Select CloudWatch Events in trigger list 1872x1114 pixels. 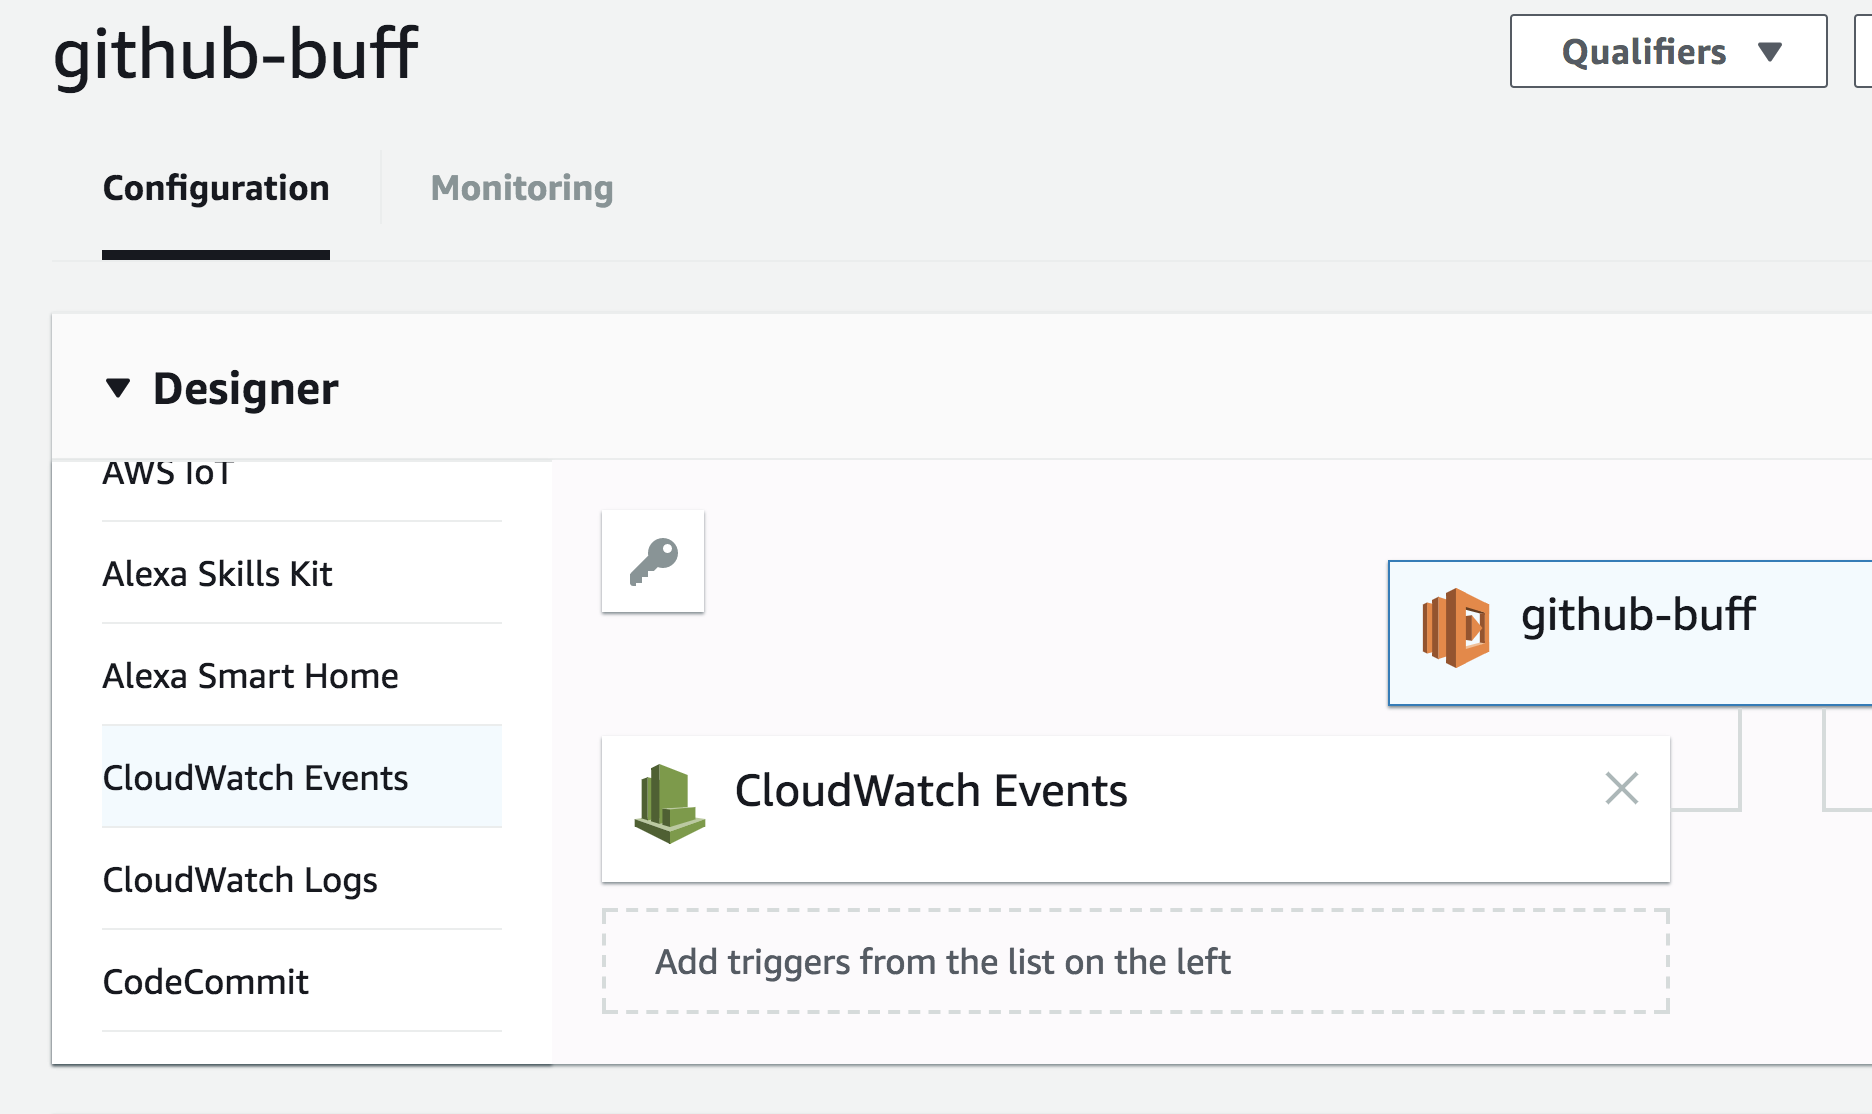point(255,778)
